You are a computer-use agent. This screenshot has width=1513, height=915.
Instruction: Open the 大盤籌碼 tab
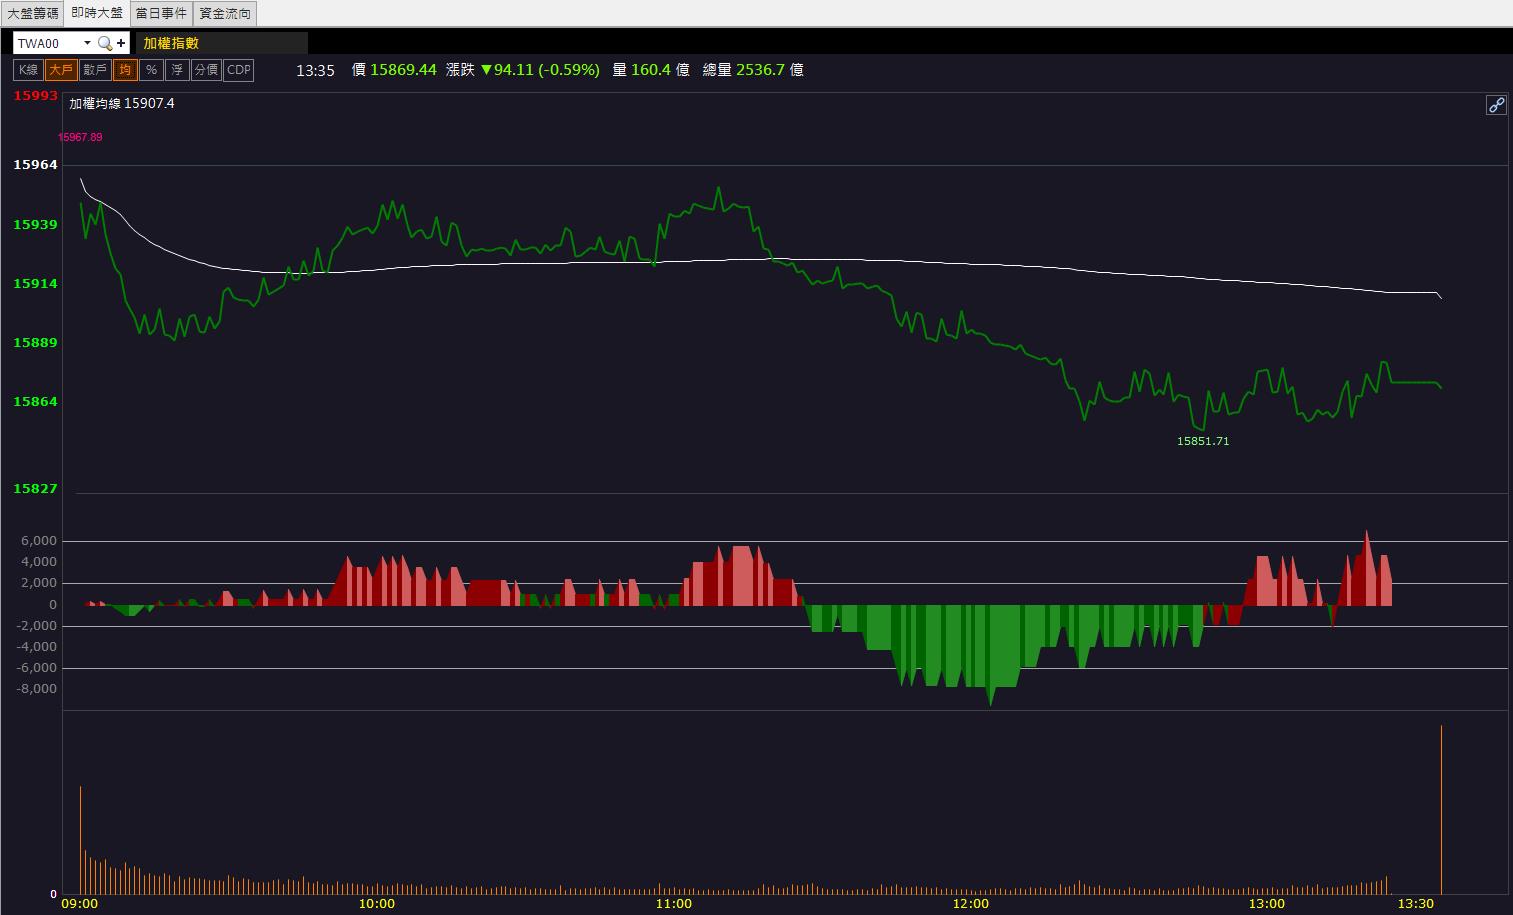[33, 13]
